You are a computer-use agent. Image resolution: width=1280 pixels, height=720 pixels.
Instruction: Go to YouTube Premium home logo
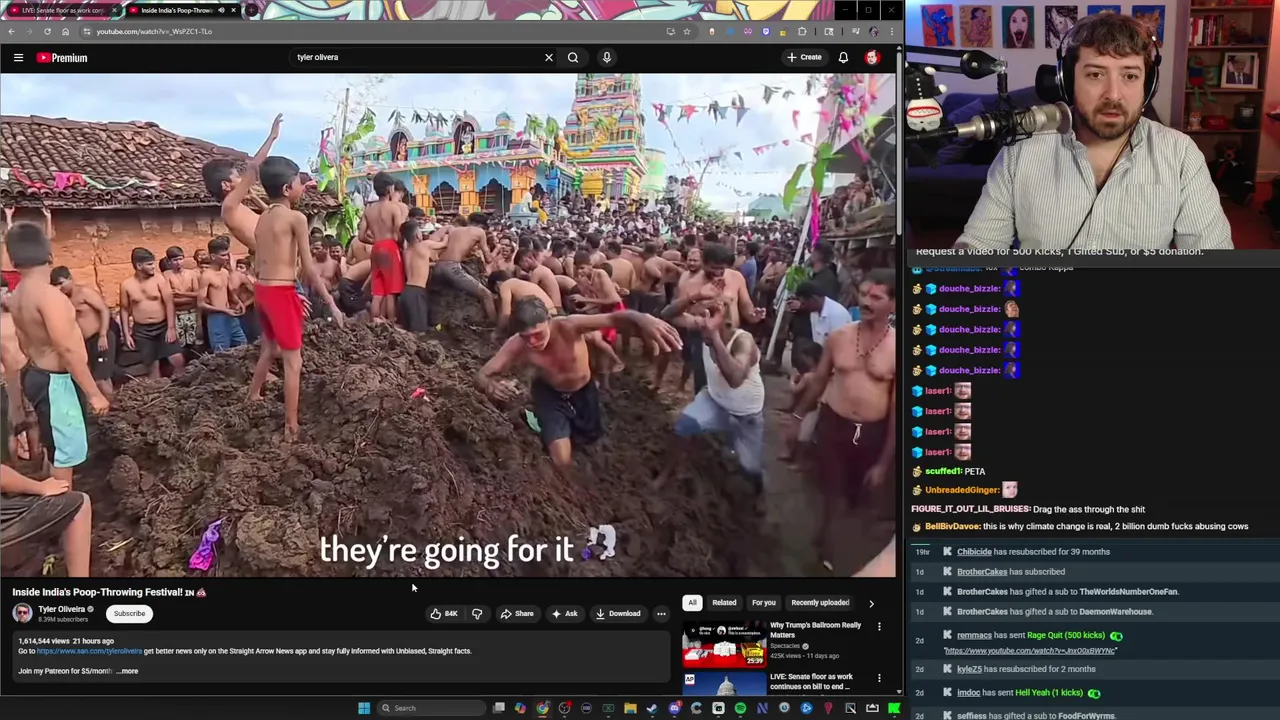[x=62, y=58]
